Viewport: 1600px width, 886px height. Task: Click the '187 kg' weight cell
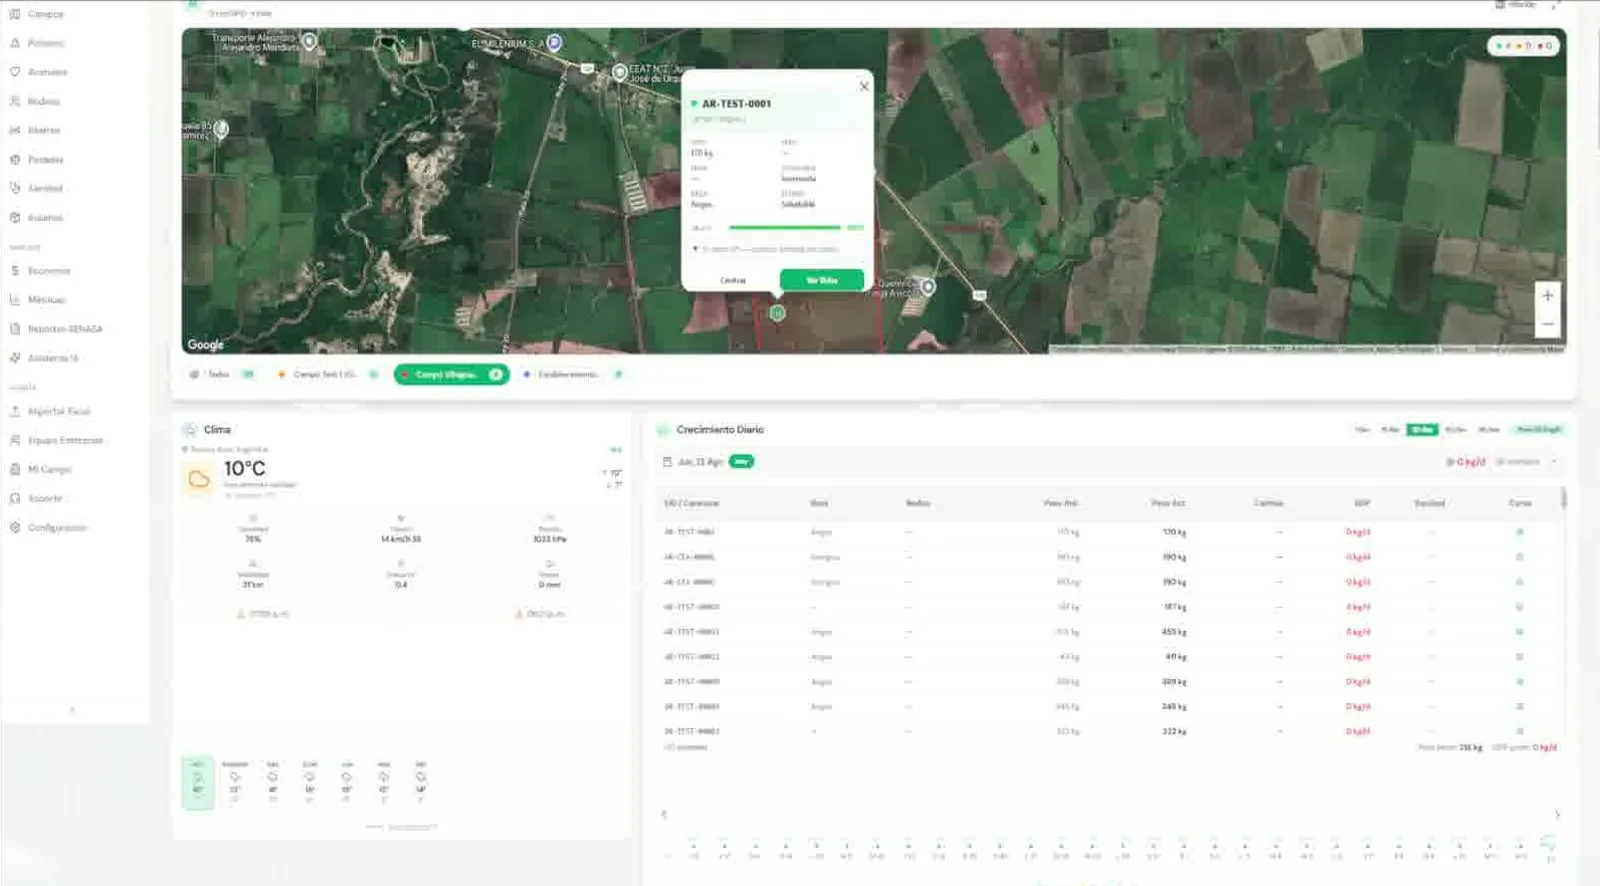tap(1174, 607)
